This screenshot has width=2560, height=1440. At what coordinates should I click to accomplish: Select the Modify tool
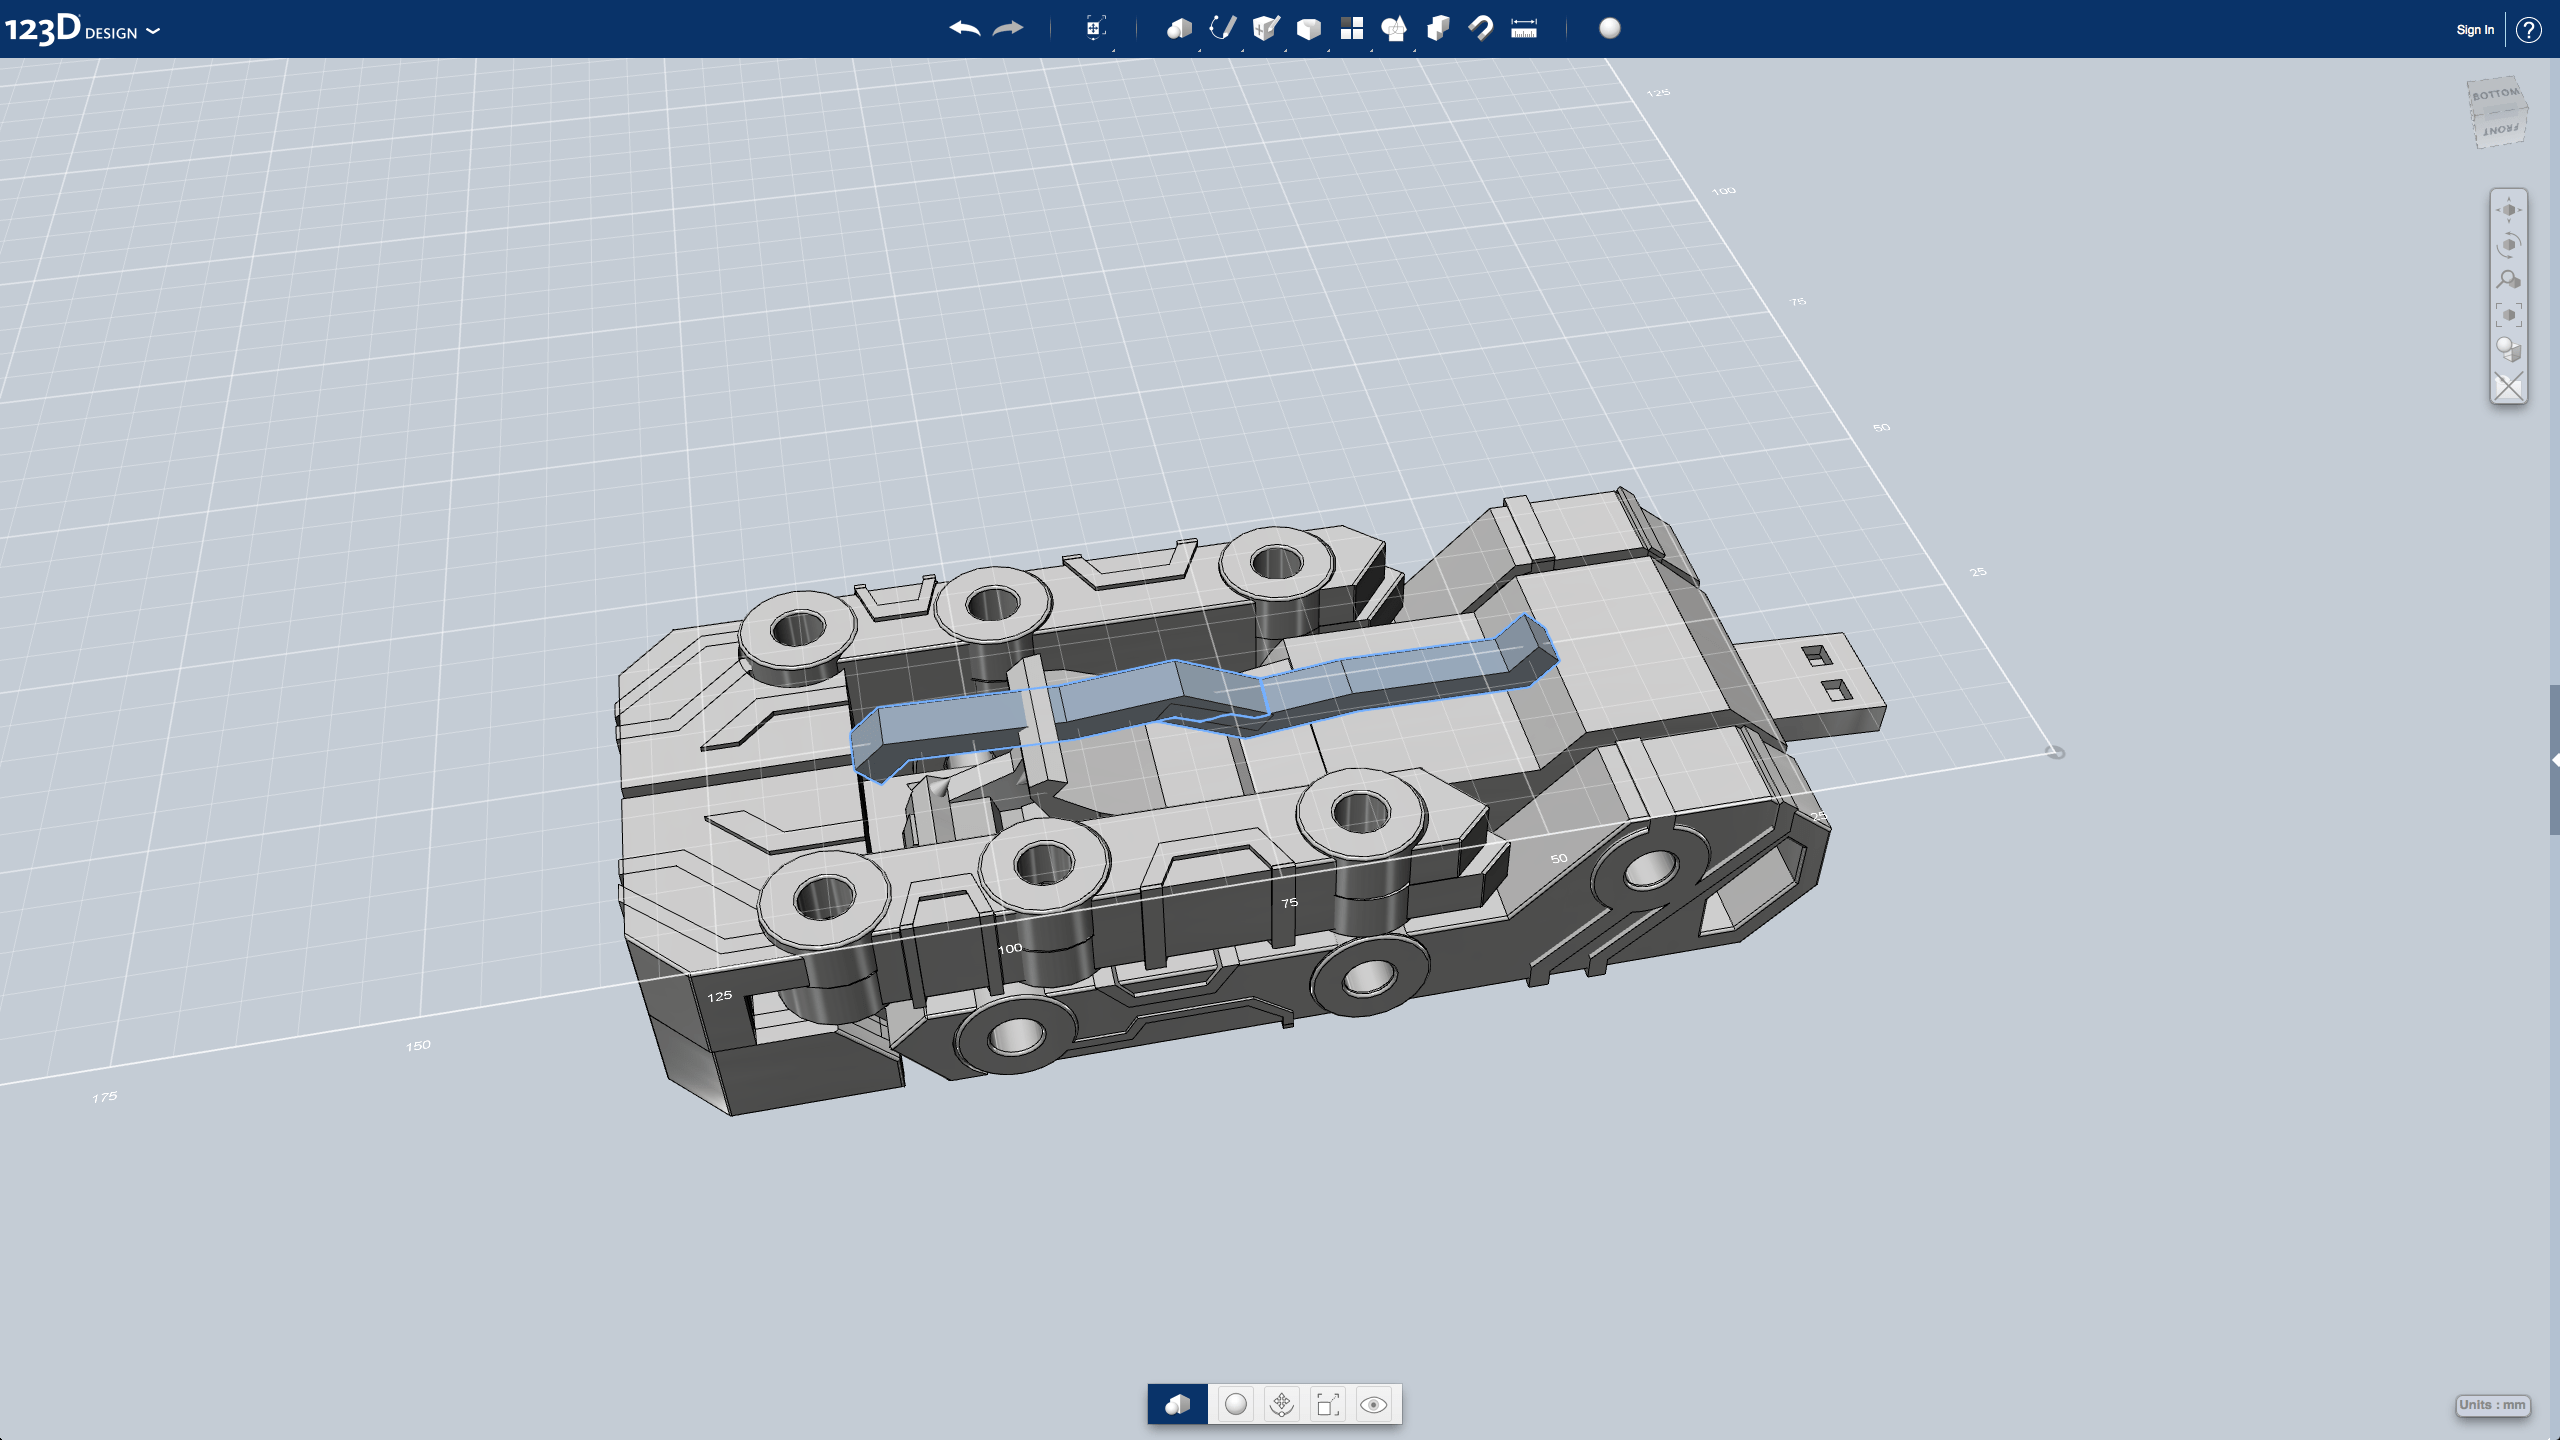[x=1308, y=29]
